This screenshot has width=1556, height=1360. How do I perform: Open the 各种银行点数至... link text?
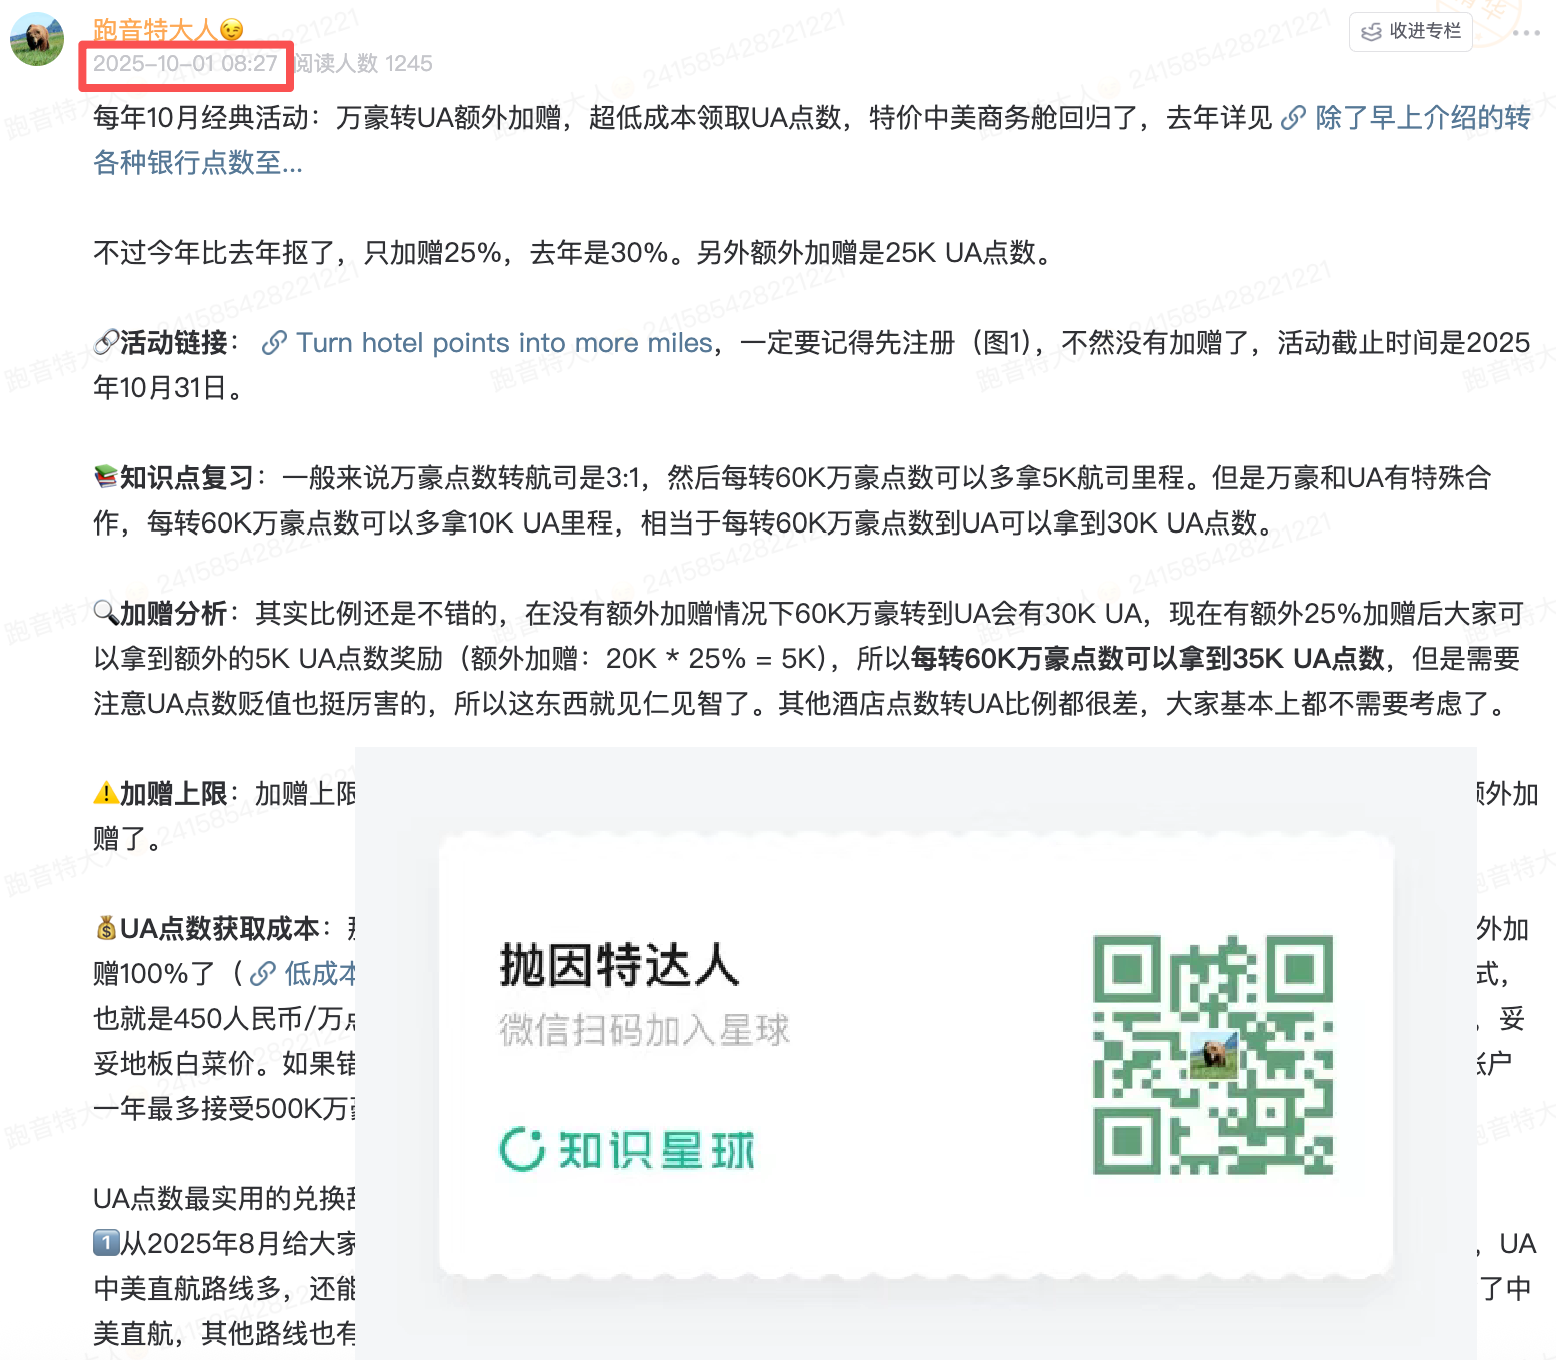pos(197,163)
